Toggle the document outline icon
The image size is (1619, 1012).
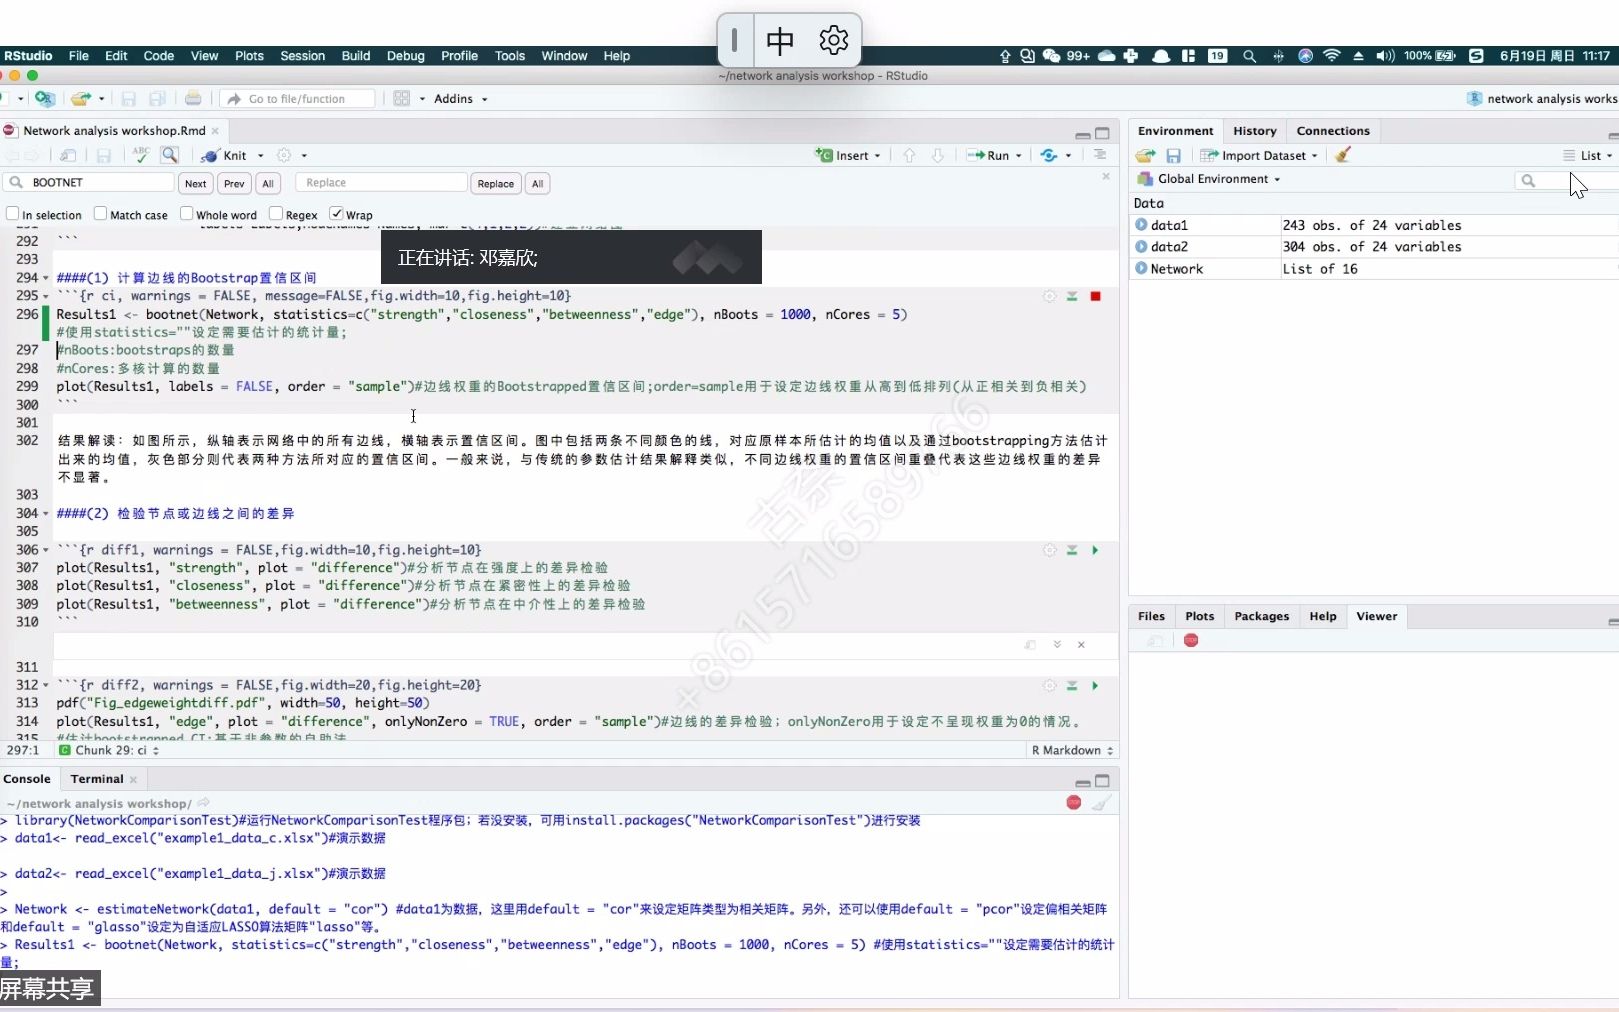pos(1100,154)
